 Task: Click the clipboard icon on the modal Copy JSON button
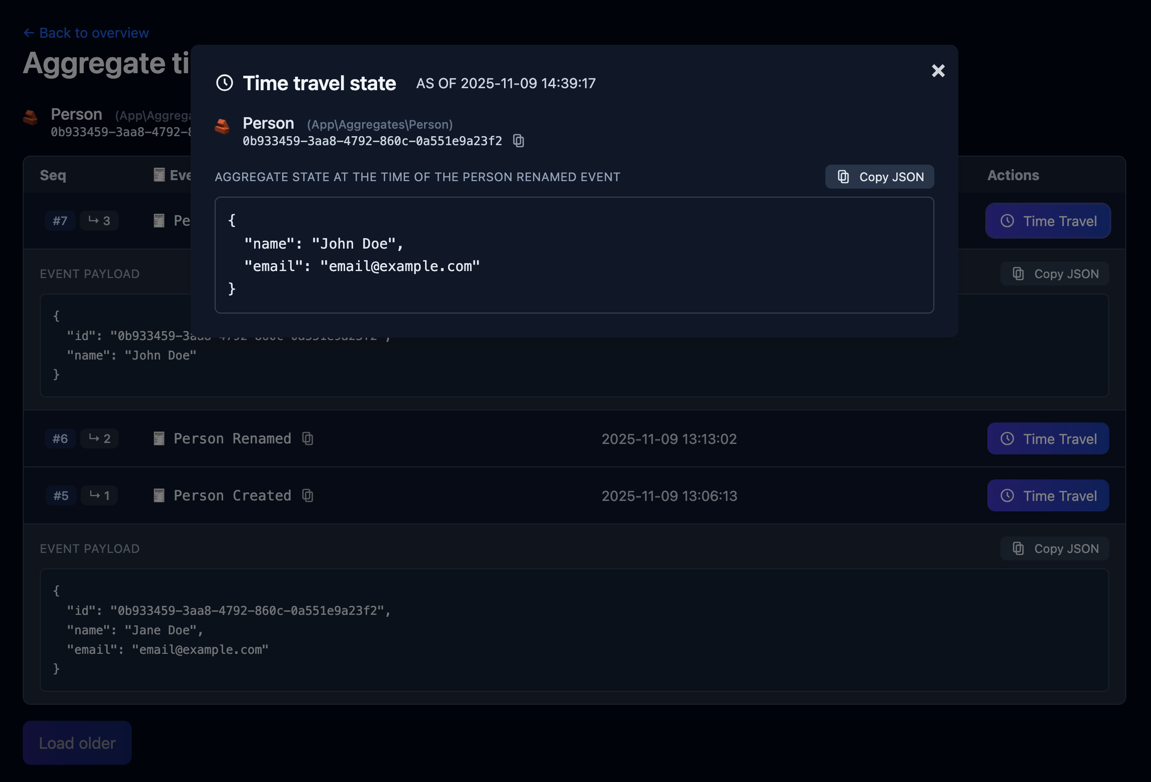(x=841, y=176)
